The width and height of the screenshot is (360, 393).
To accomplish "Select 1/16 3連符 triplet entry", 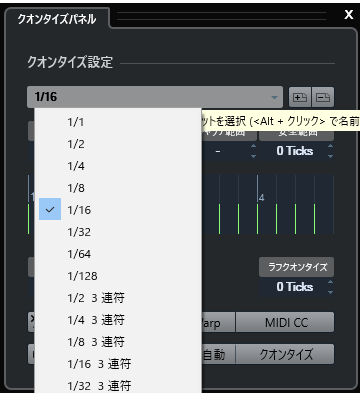I will point(118,364).
